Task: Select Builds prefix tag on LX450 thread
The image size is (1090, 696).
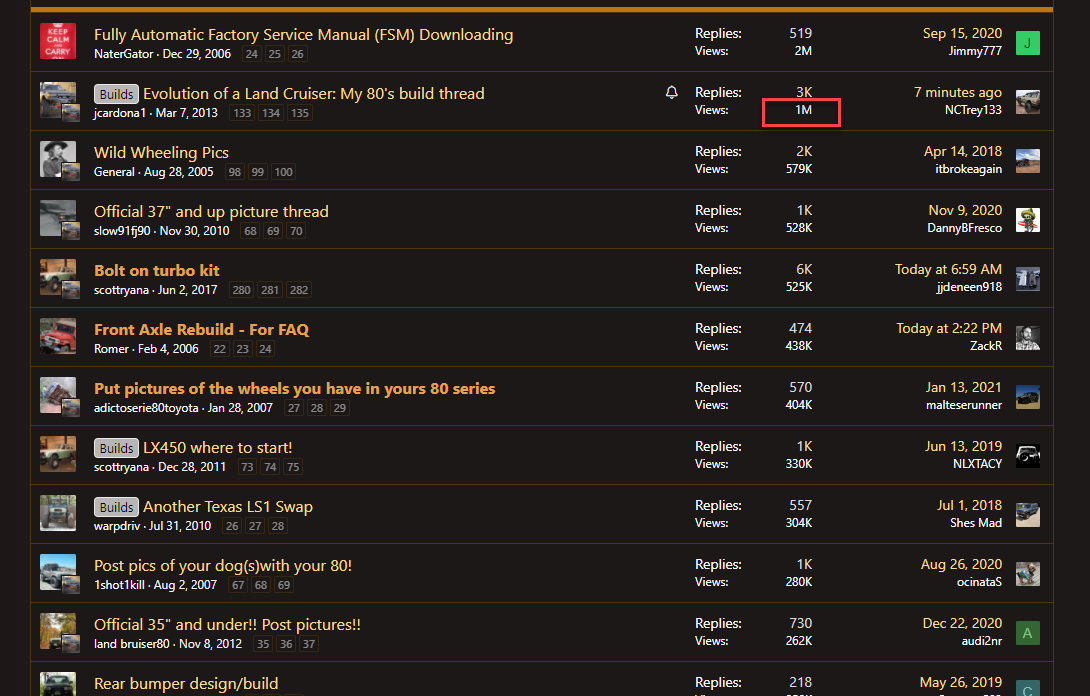Action: pos(116,448)
